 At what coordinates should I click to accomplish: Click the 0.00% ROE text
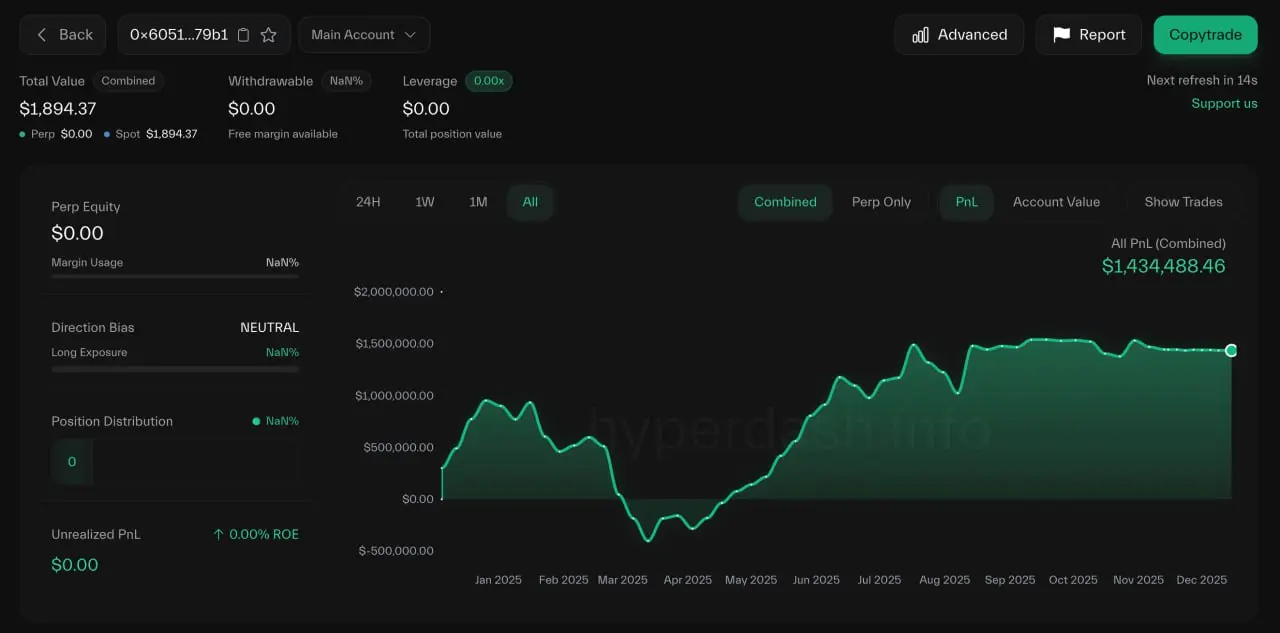264,535
